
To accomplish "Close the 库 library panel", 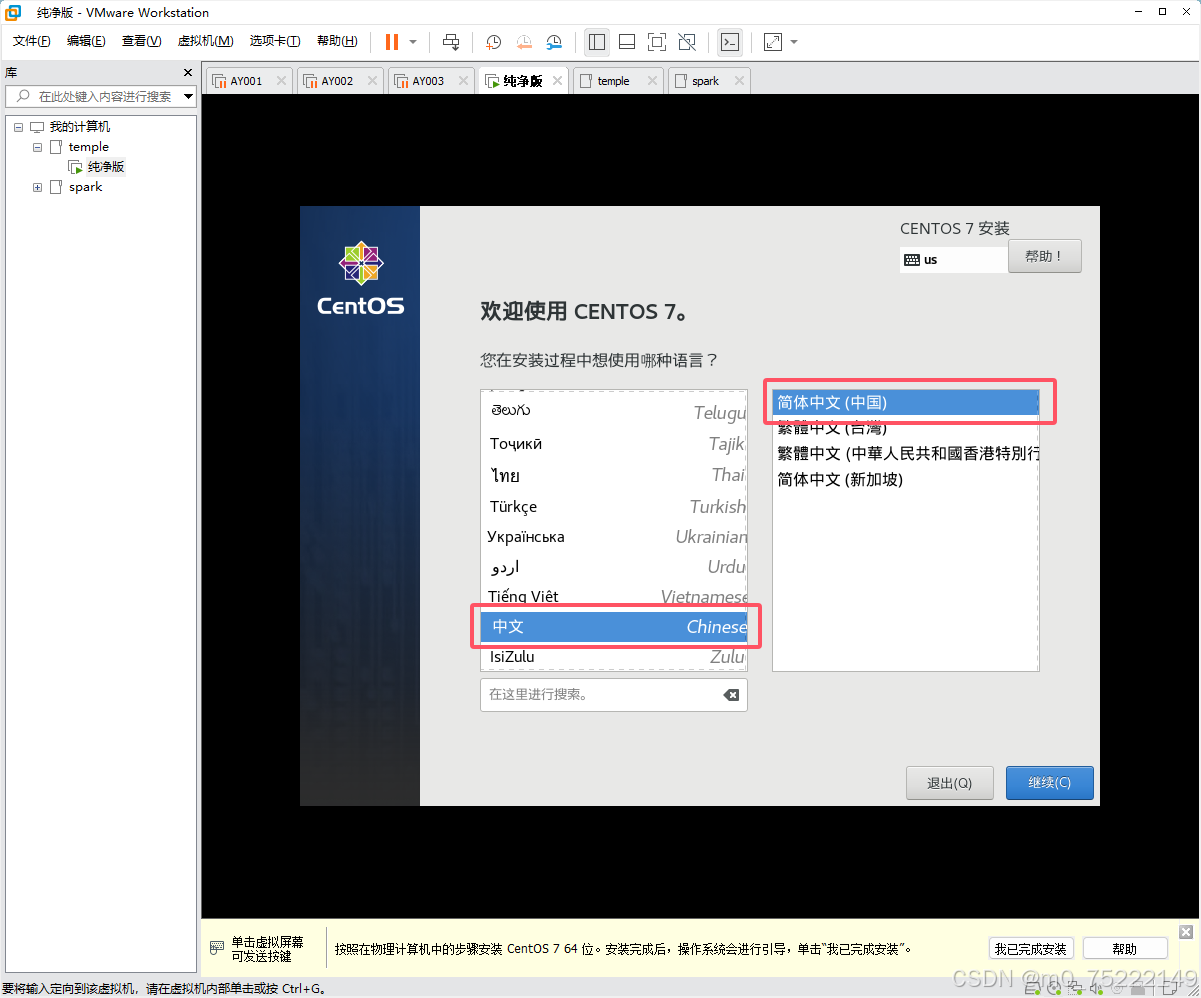I will [188, 72].
